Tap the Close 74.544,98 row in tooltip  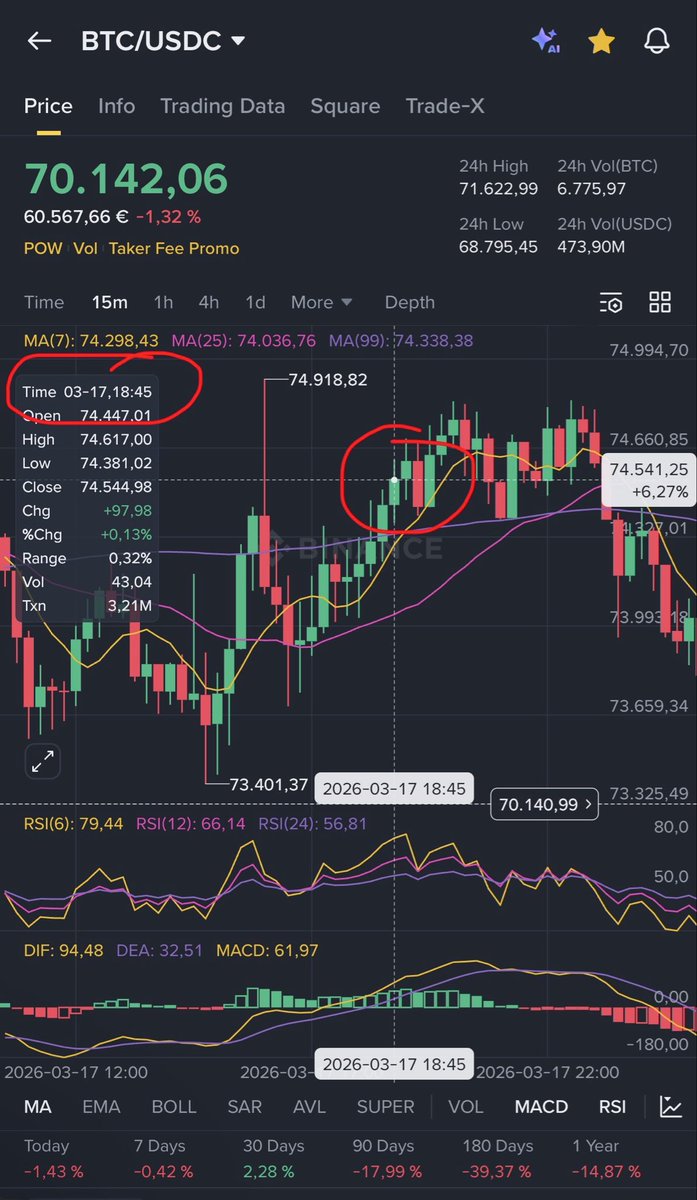[87, 487]
